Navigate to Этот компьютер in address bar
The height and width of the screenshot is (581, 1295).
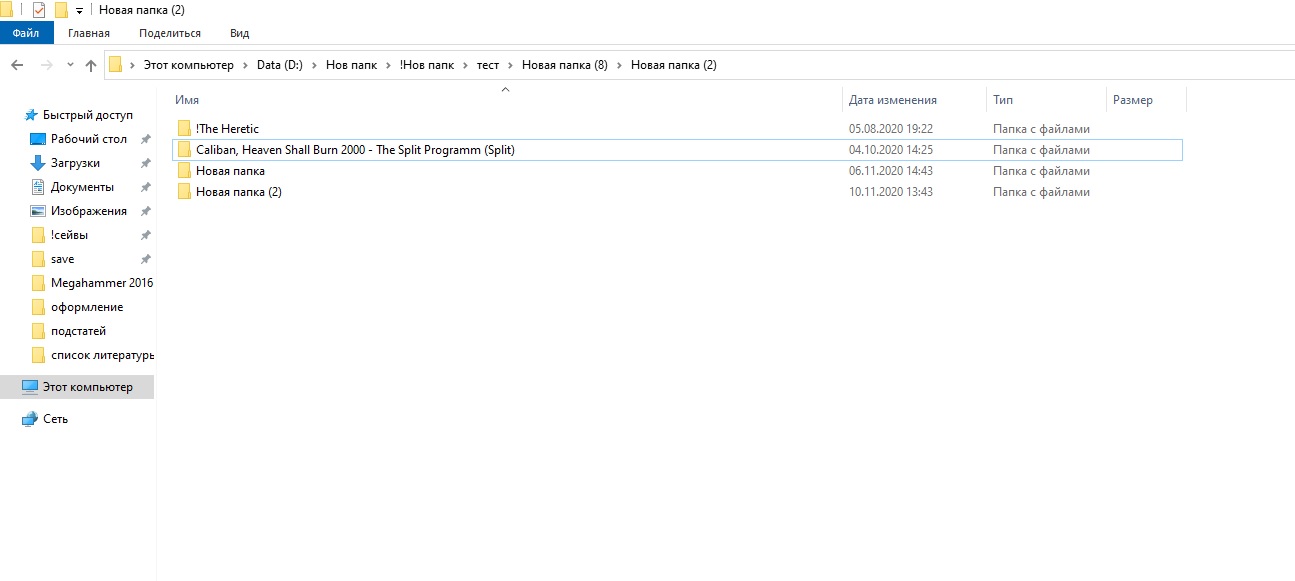click(188, 65)
